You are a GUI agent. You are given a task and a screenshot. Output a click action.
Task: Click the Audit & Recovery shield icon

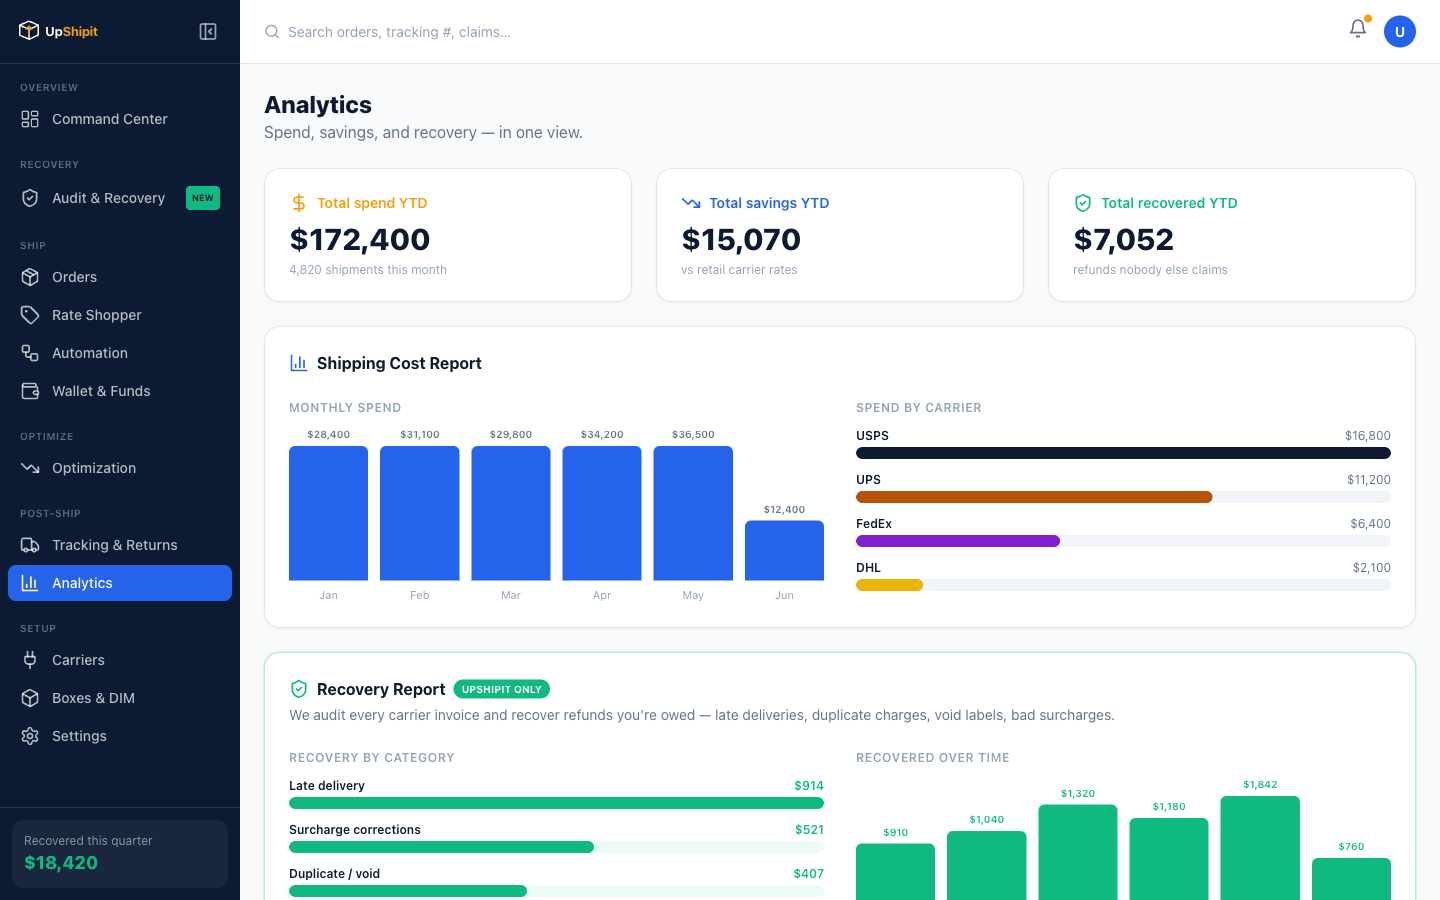30,198
